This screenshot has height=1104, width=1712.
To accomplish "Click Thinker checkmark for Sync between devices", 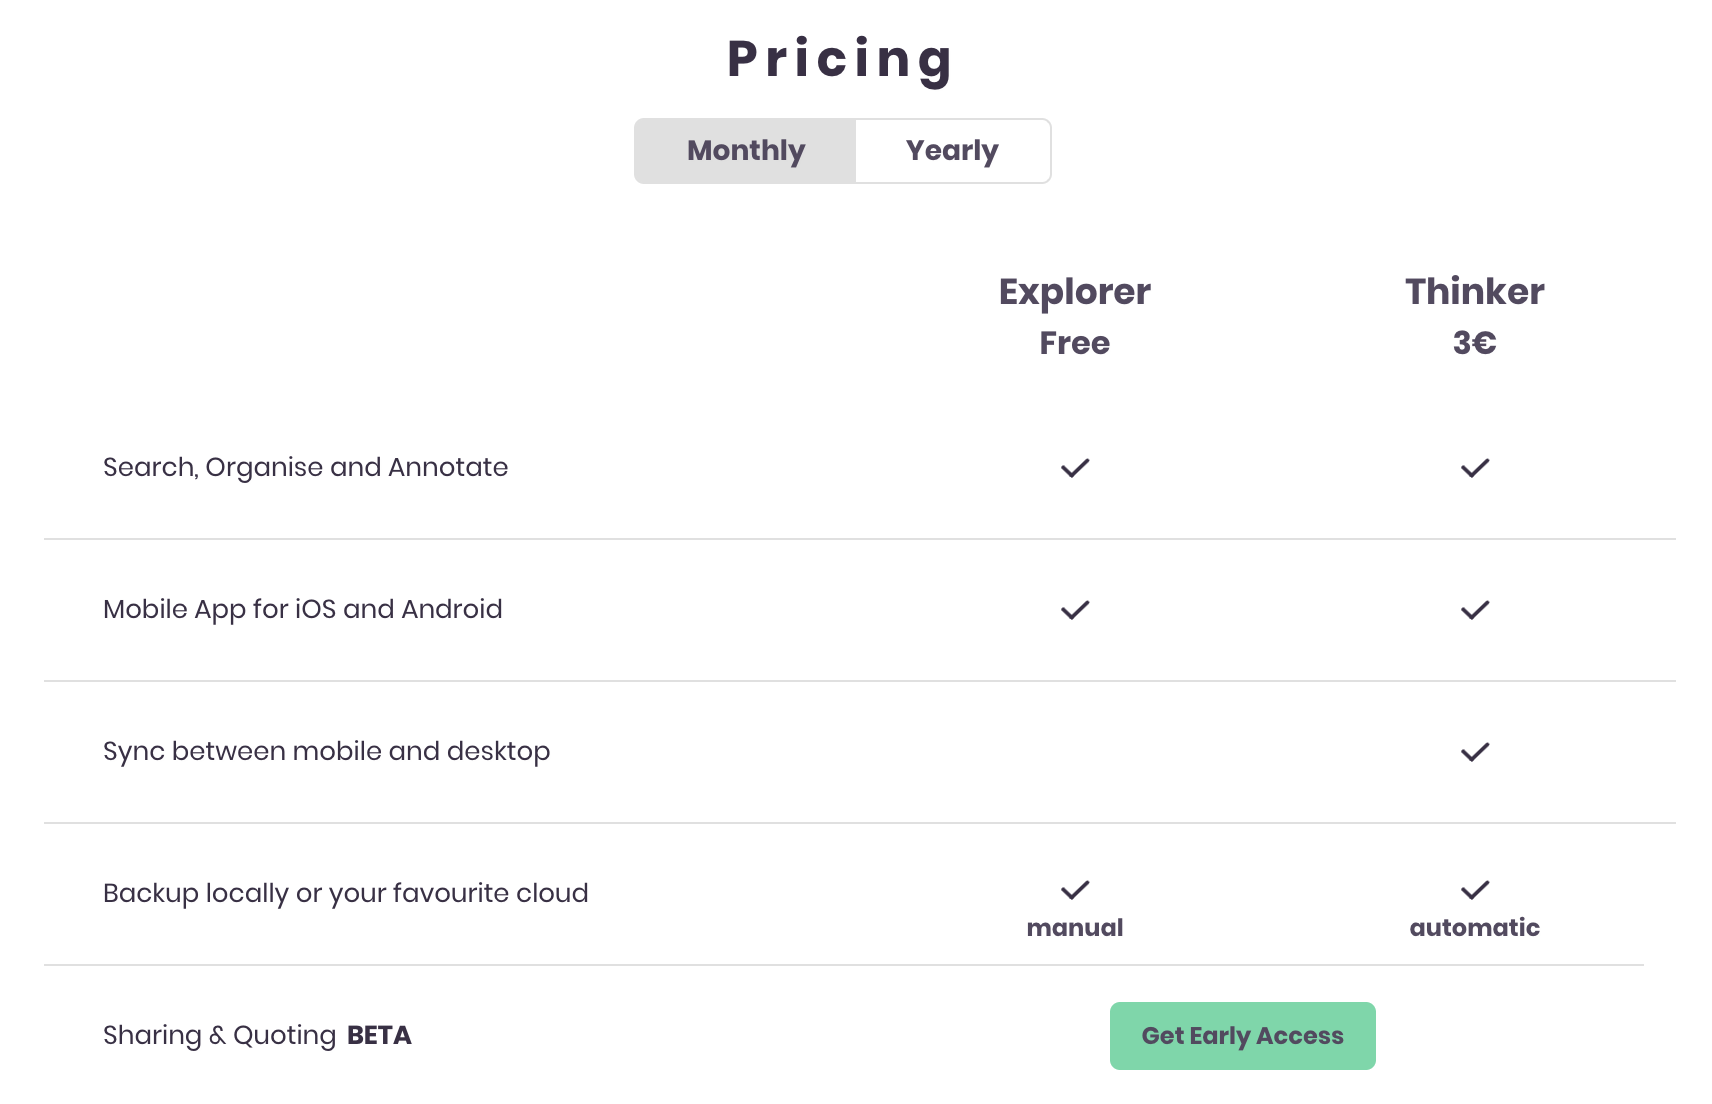I will (1474, 752).
